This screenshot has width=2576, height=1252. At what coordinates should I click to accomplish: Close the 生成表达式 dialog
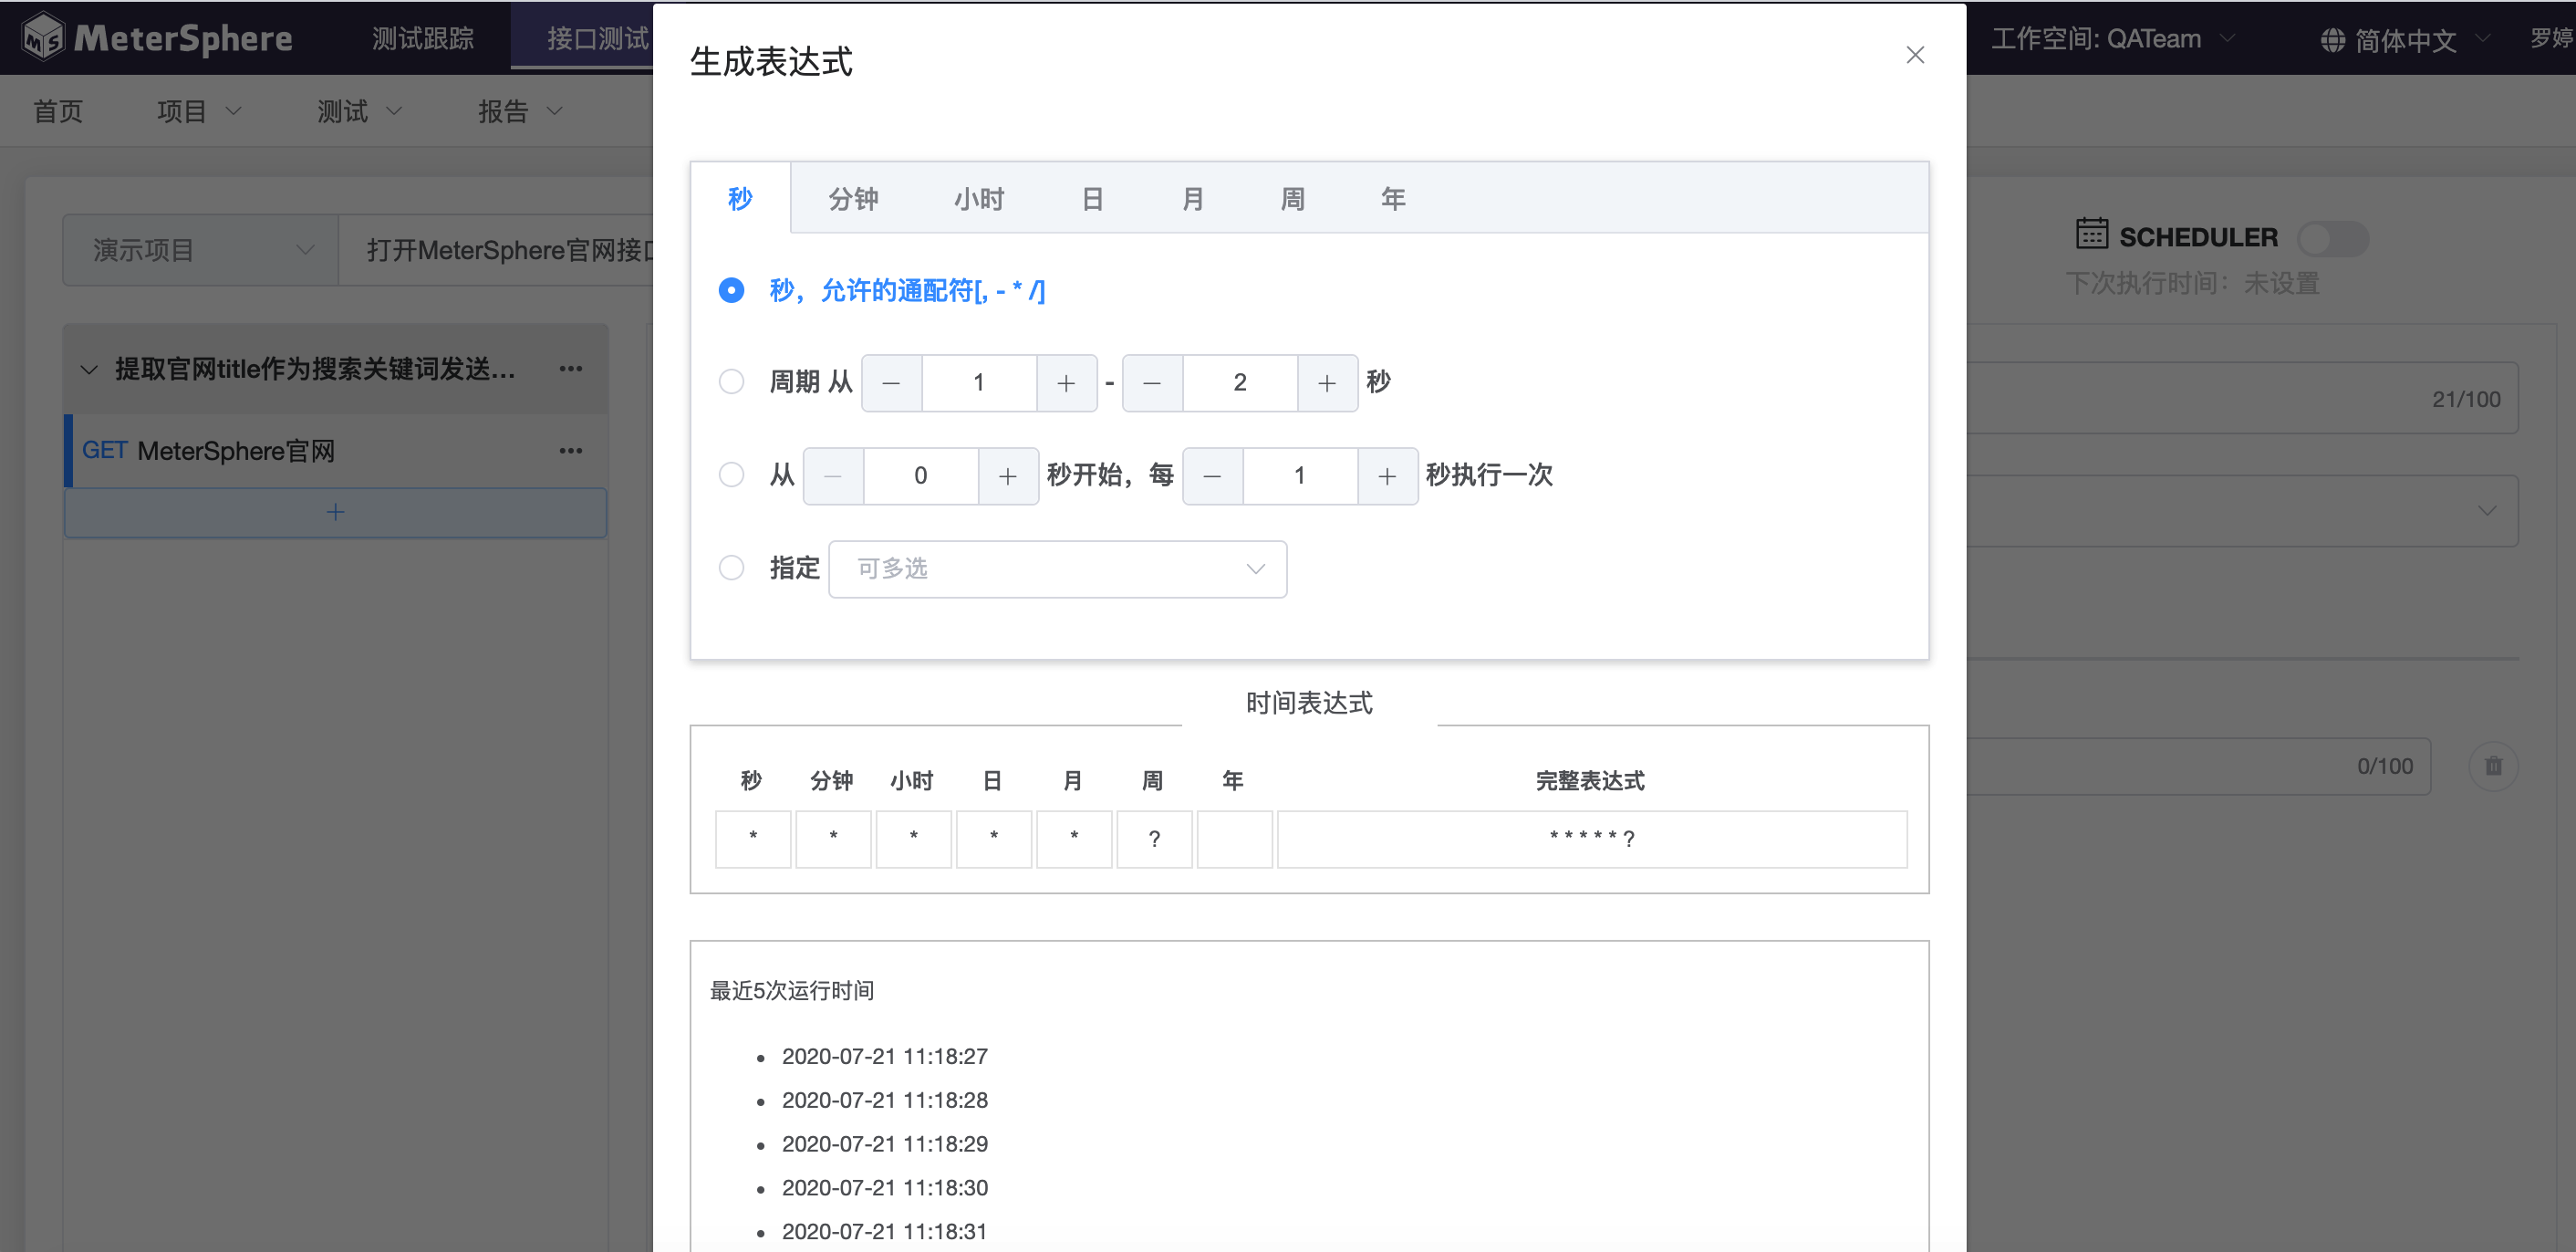pyautogui.click(x=1914, y=55)
